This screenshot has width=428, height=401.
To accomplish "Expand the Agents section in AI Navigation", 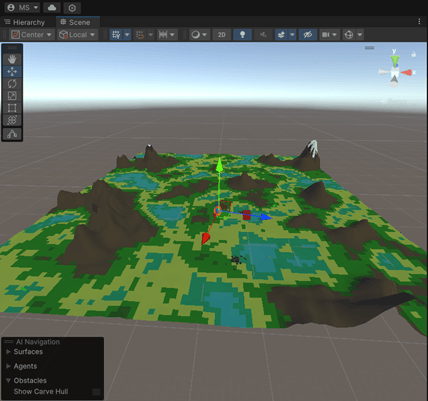I will point(8,366).
